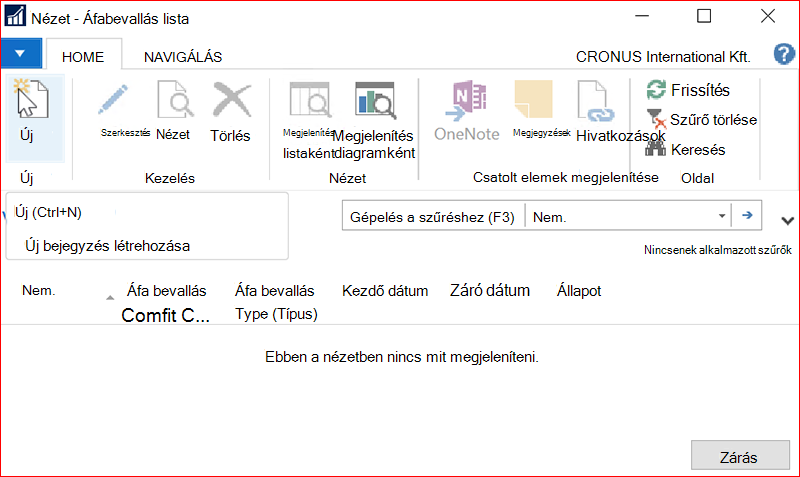Switch to the NAVIGÁLÁS tab
This screenshot has width=800, height=477.
(183, 57)
